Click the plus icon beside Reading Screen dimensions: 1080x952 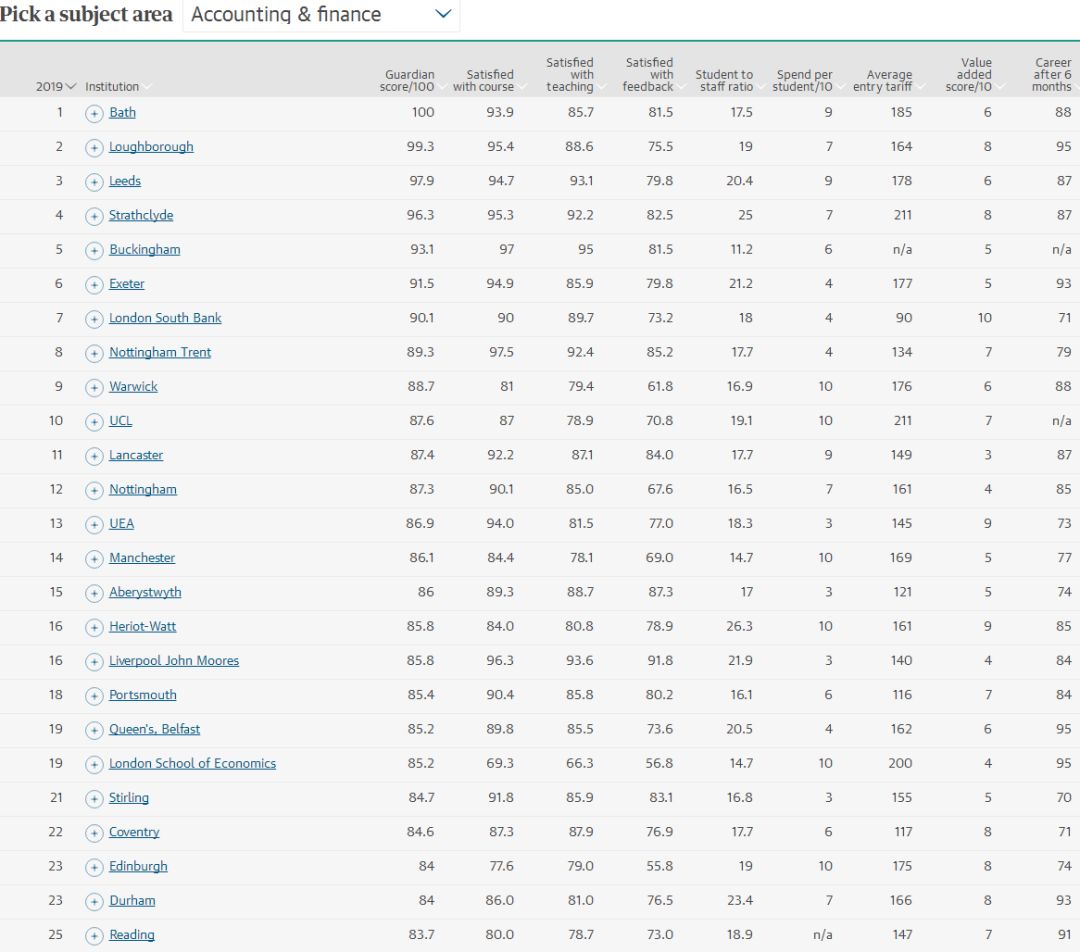pyautogui.click(x=94, y=936)
